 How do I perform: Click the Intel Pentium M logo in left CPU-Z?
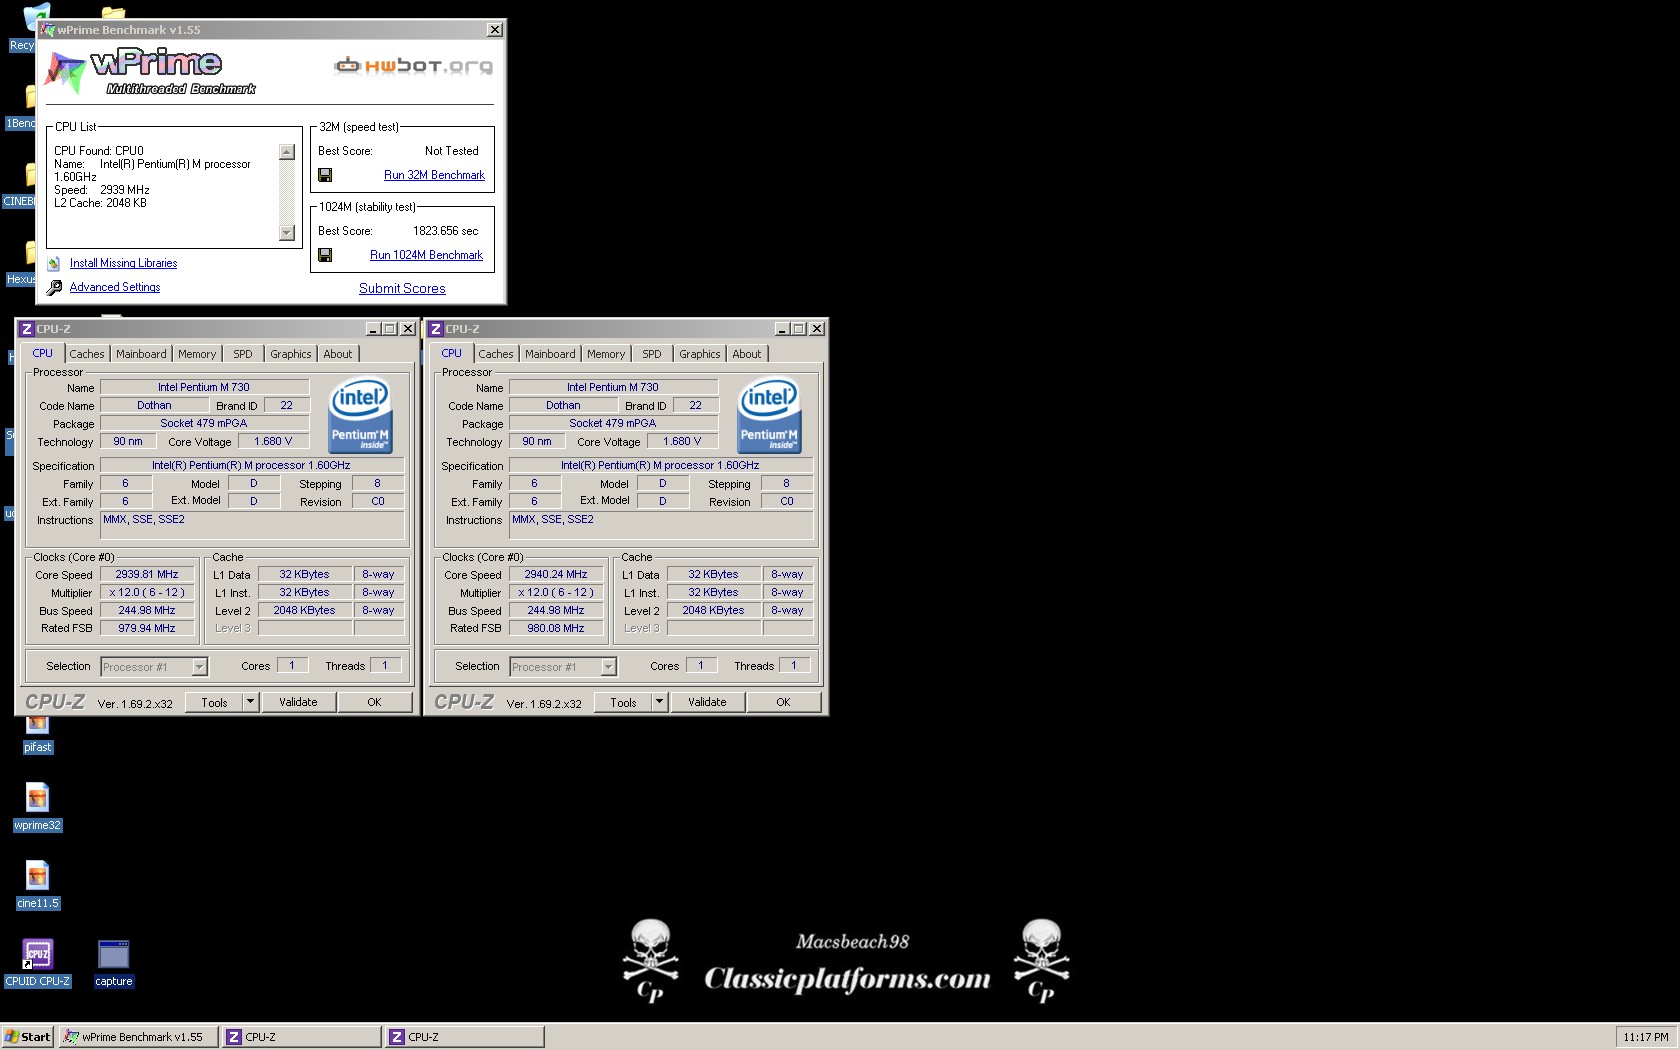(x=360, y=415)
